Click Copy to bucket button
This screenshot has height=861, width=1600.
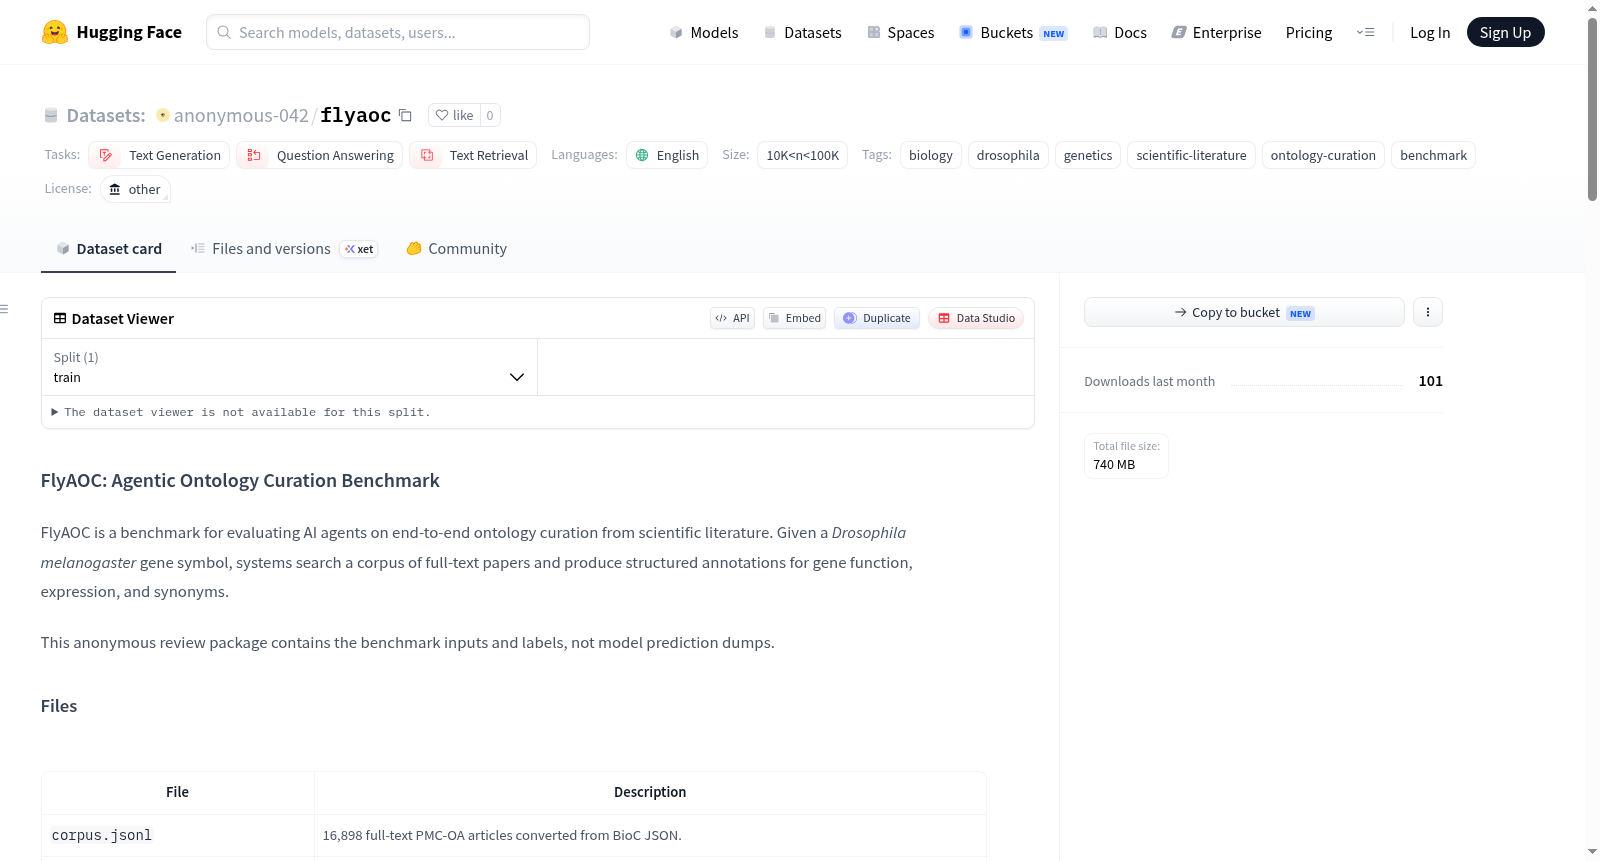click(x=1244, y=312)
